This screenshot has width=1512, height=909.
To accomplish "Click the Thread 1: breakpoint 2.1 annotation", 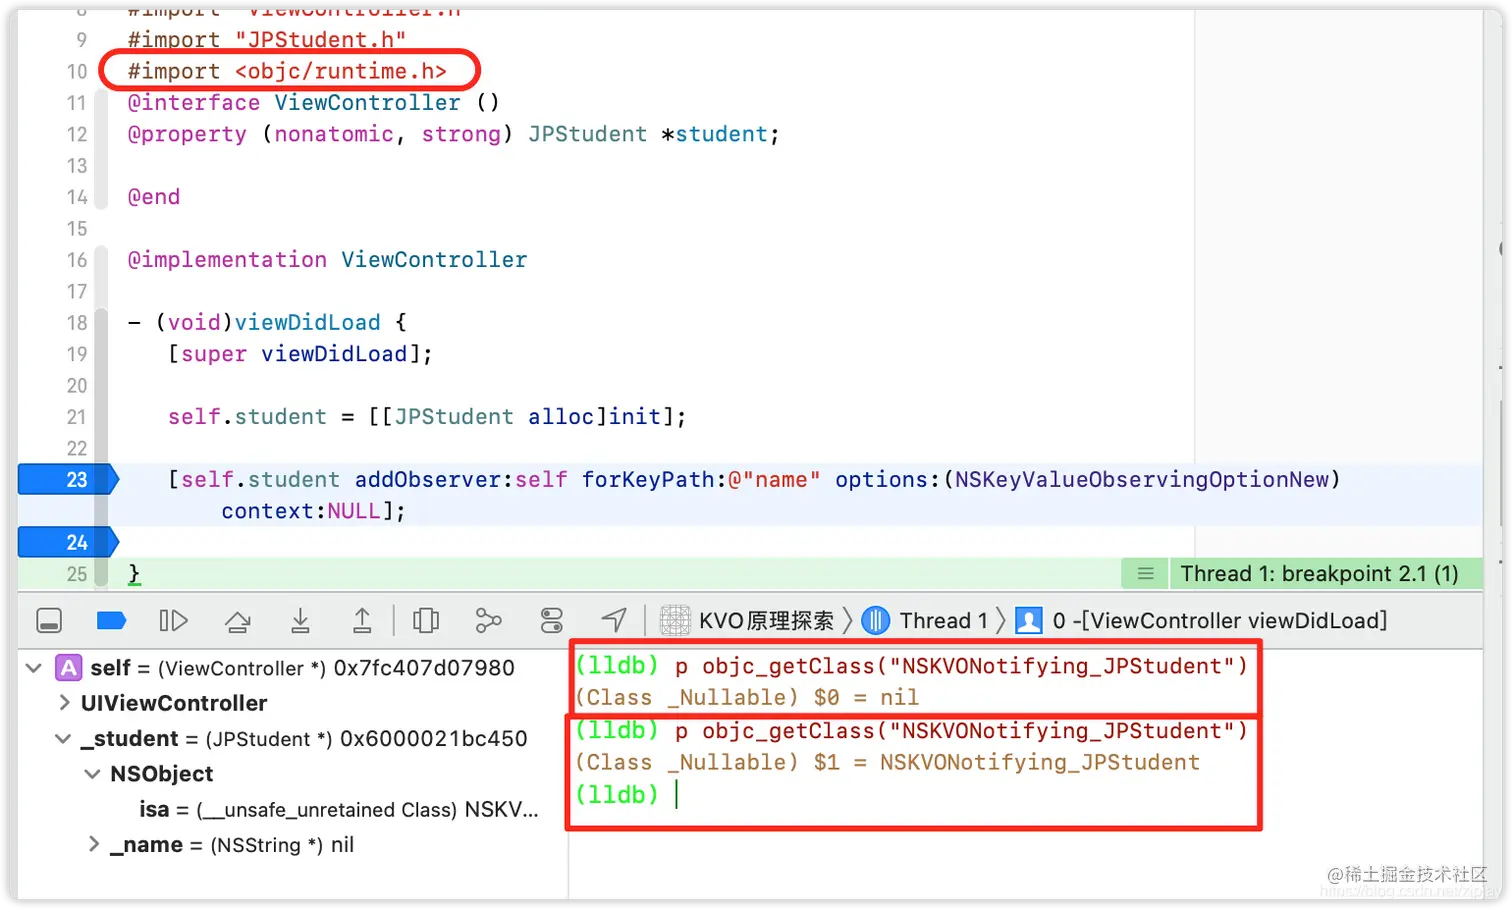I will [1319, 574].
